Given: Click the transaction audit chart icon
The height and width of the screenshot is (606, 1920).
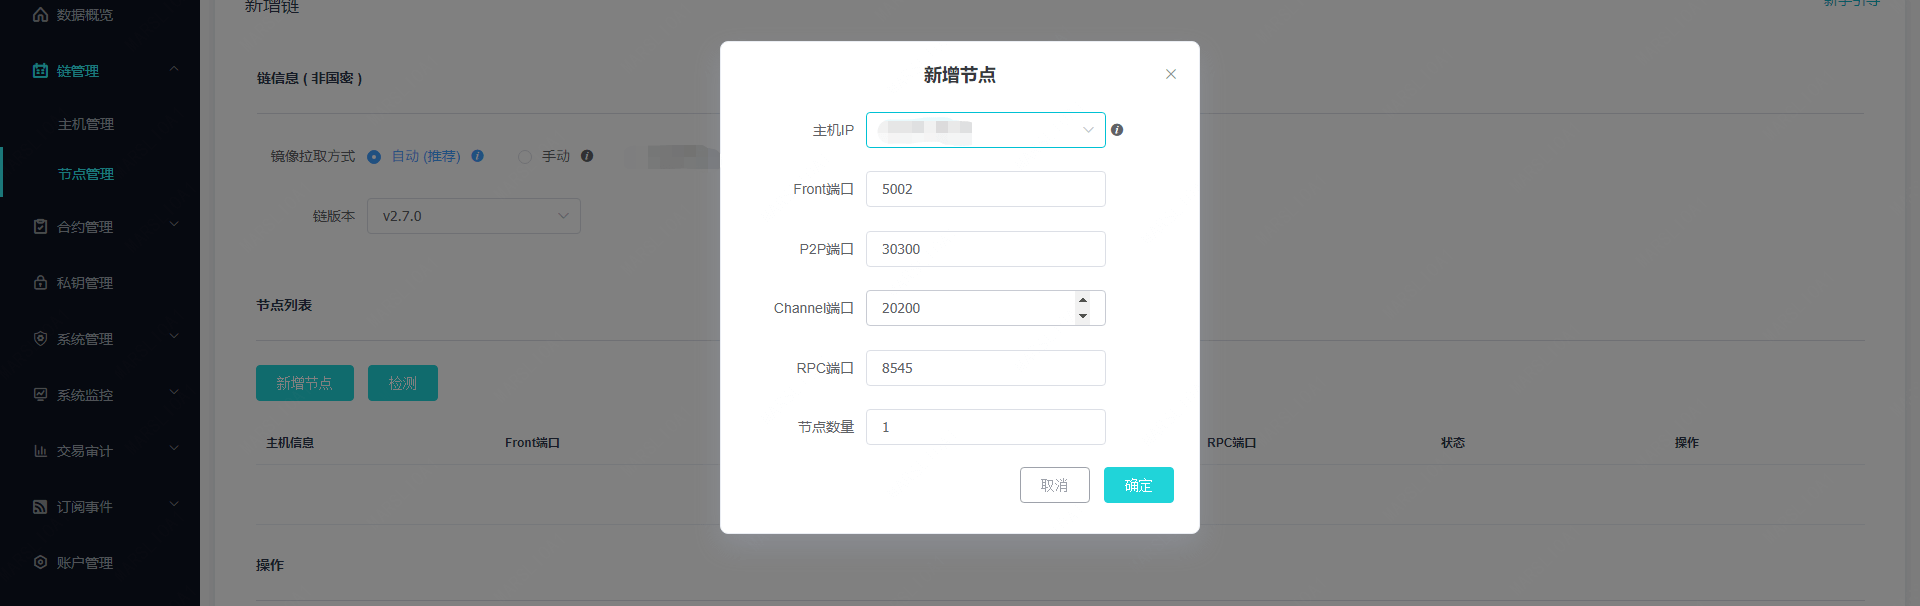Looking at the screenshot, I should coord(40,451).
